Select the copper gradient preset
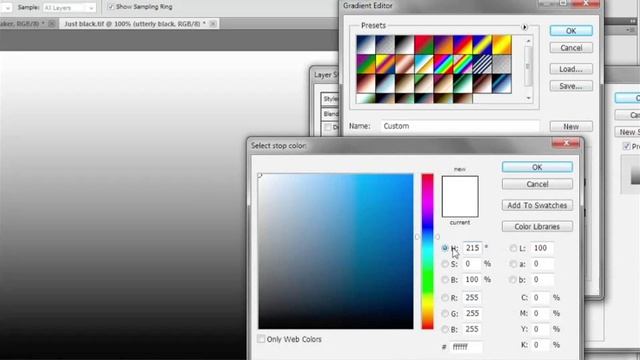 tap(404, 64)
